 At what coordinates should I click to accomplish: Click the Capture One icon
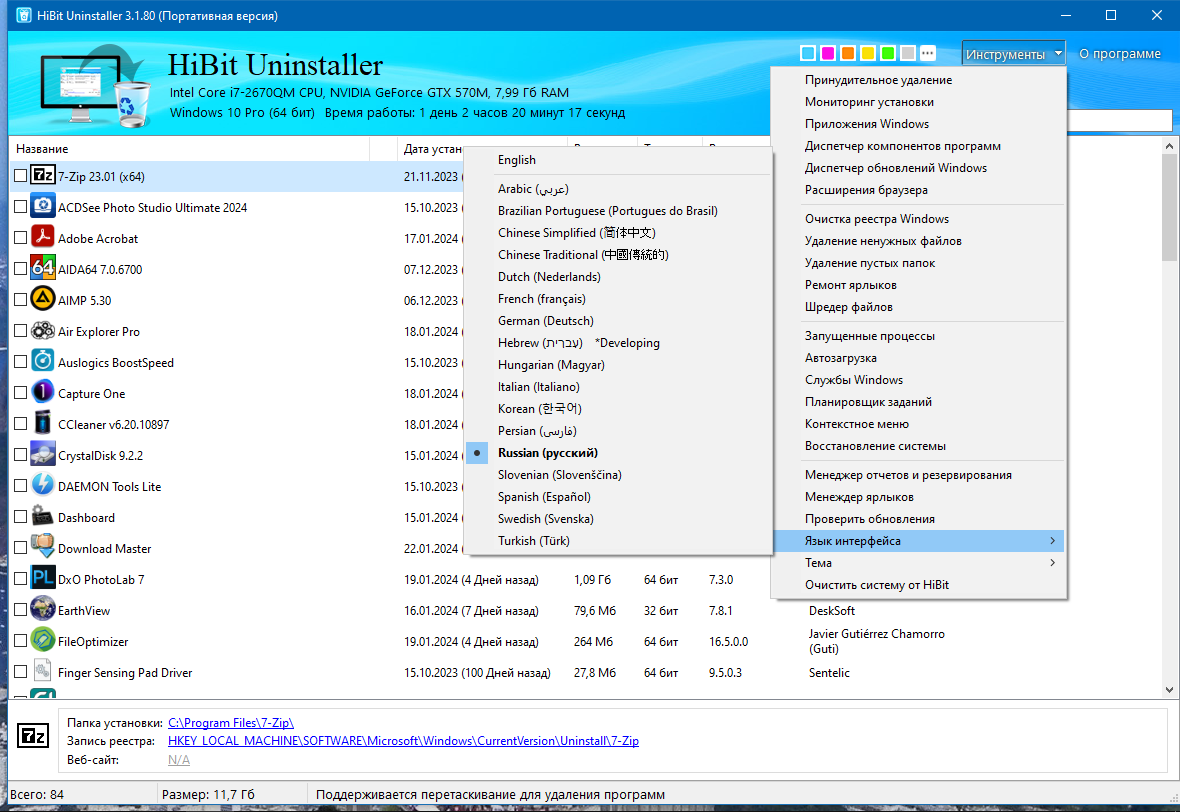43,393
